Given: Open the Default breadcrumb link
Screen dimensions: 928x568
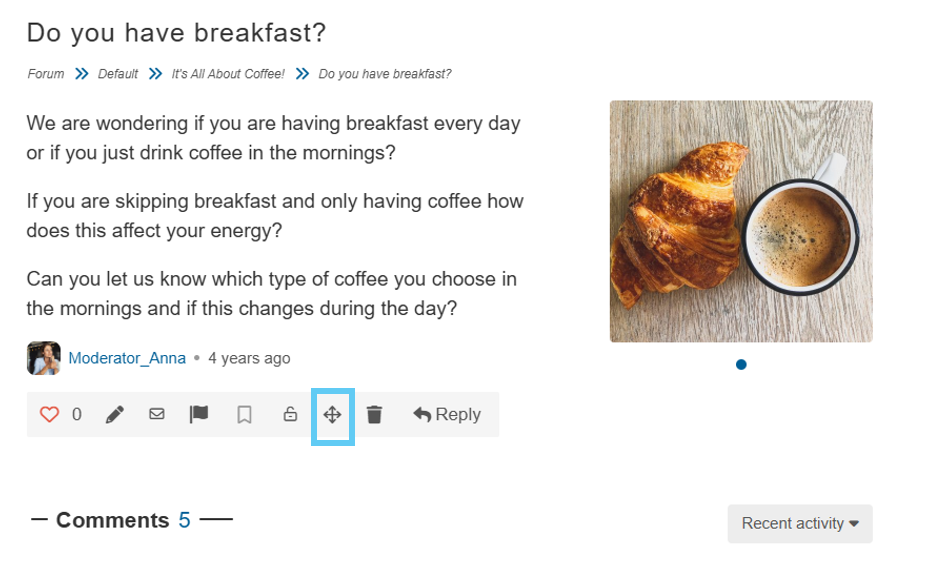Looking at the screenshot, I should pos(118,74).
